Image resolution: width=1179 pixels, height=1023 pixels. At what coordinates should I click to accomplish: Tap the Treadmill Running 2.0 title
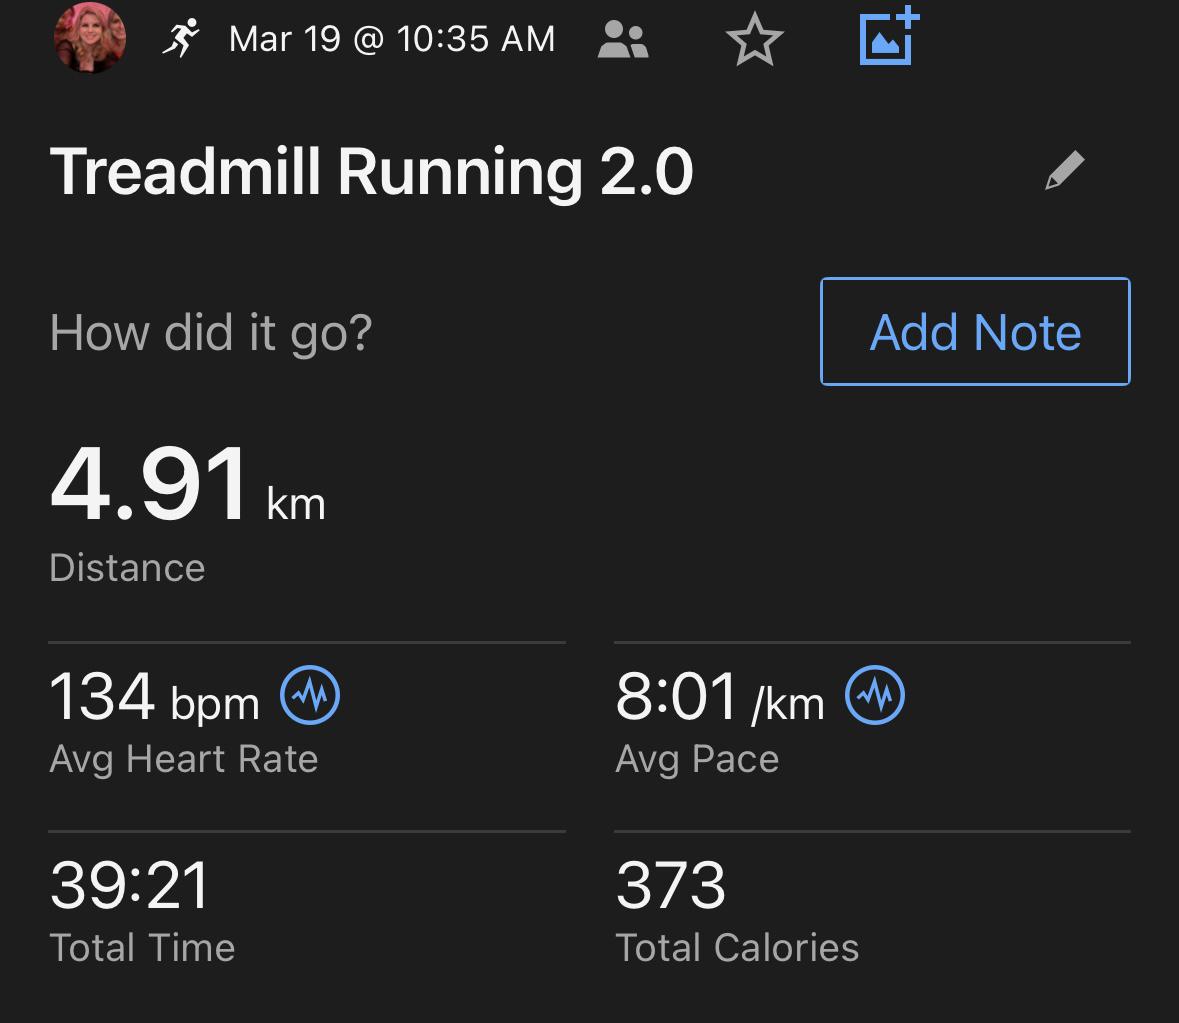(x=371, y=171)
